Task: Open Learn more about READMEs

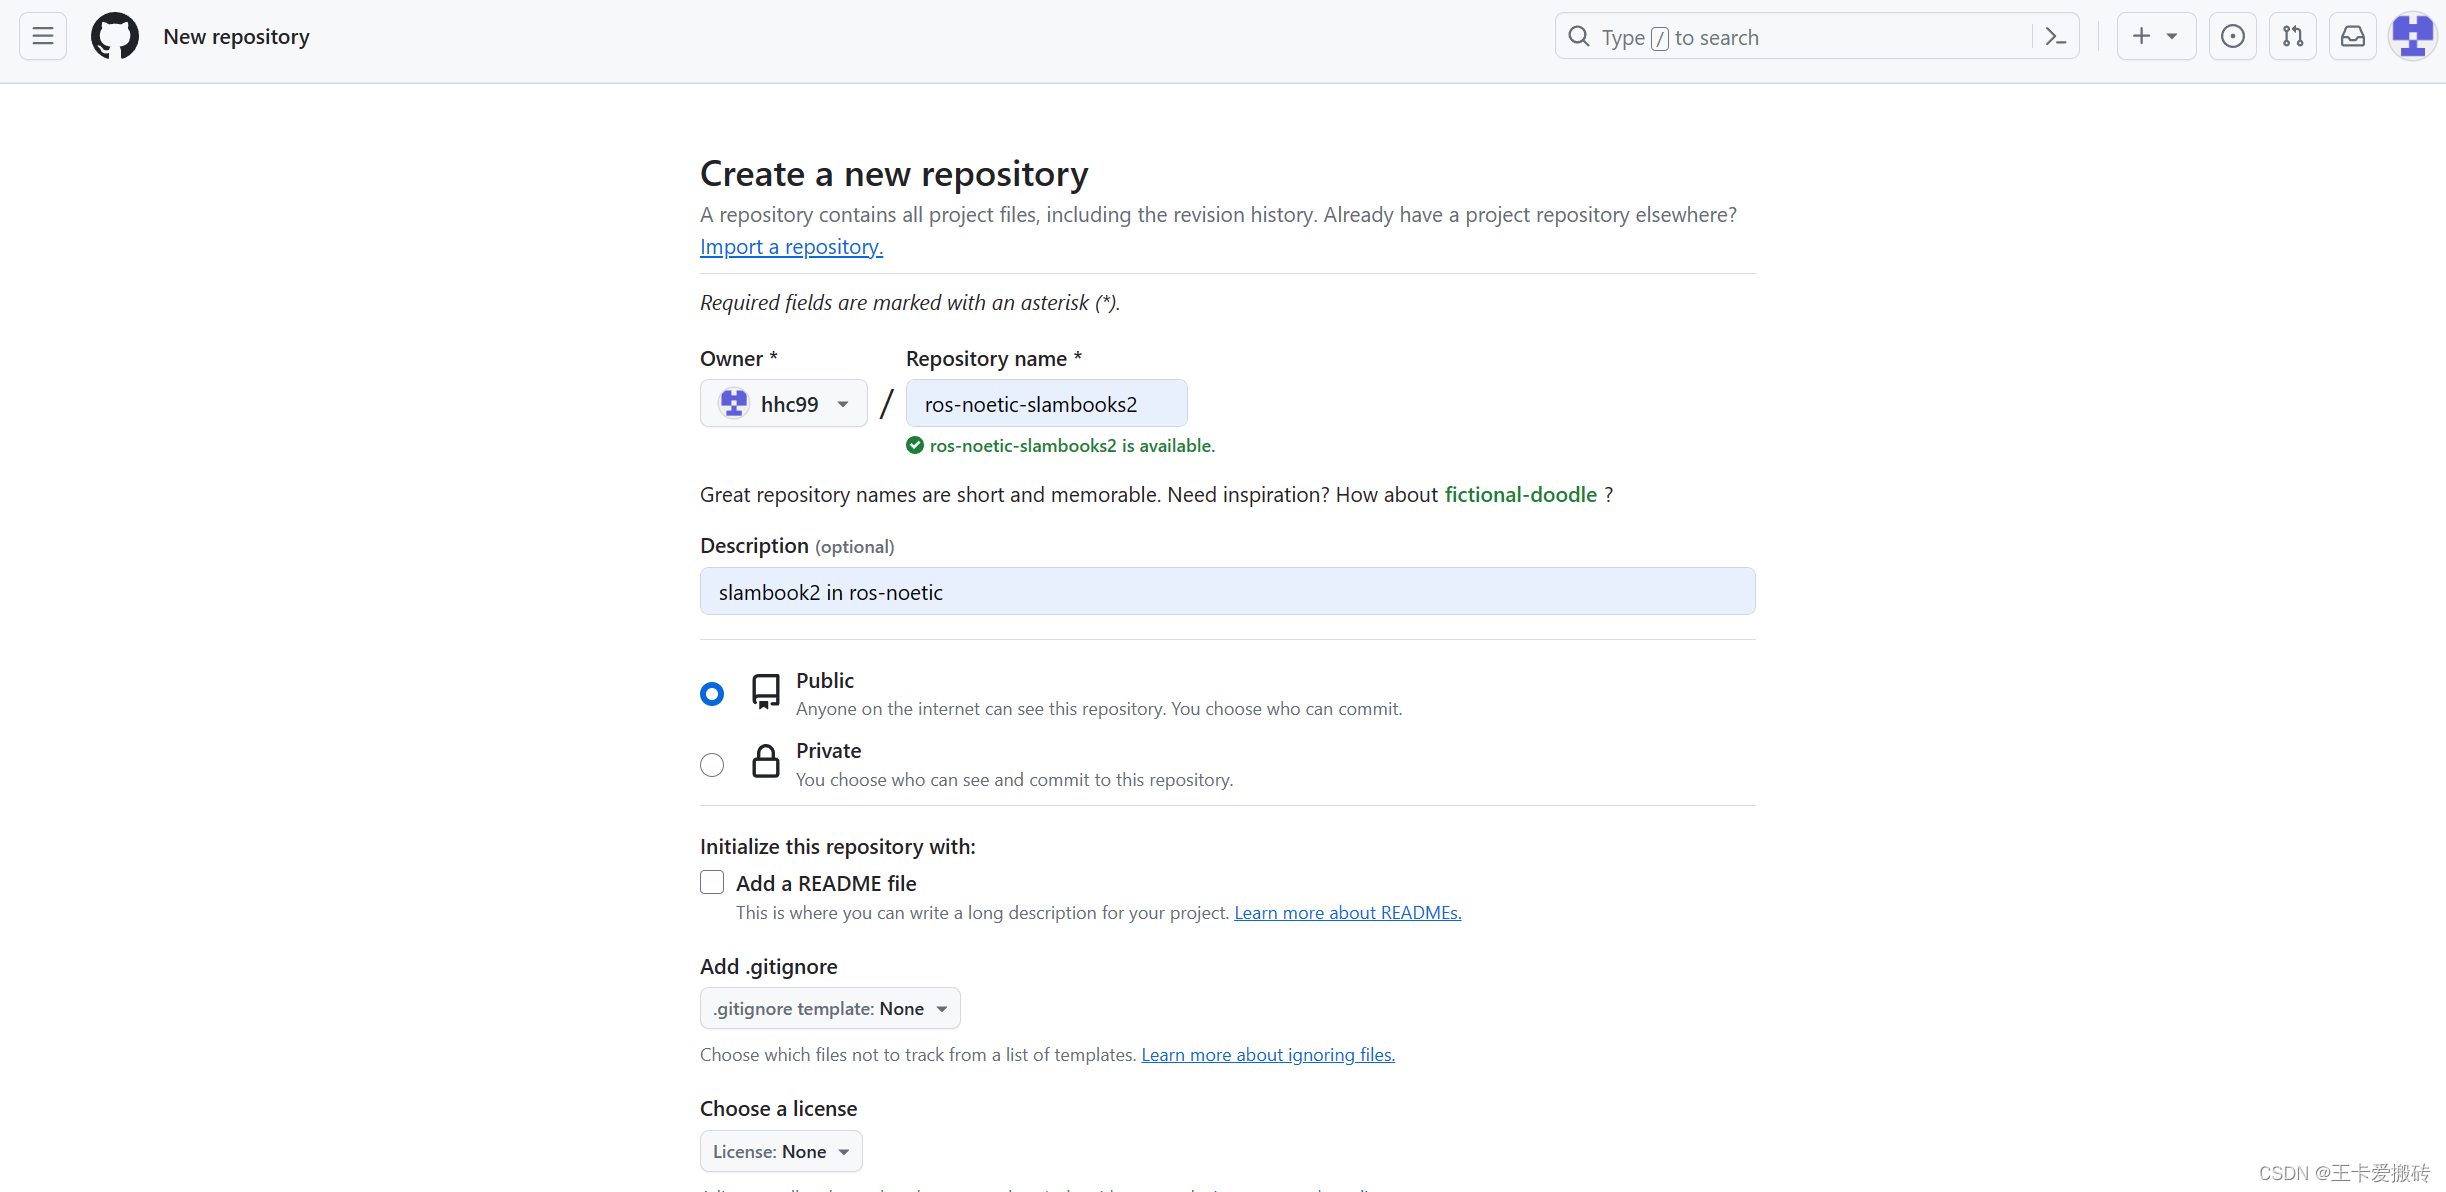Action: [x=1347, y=912]
